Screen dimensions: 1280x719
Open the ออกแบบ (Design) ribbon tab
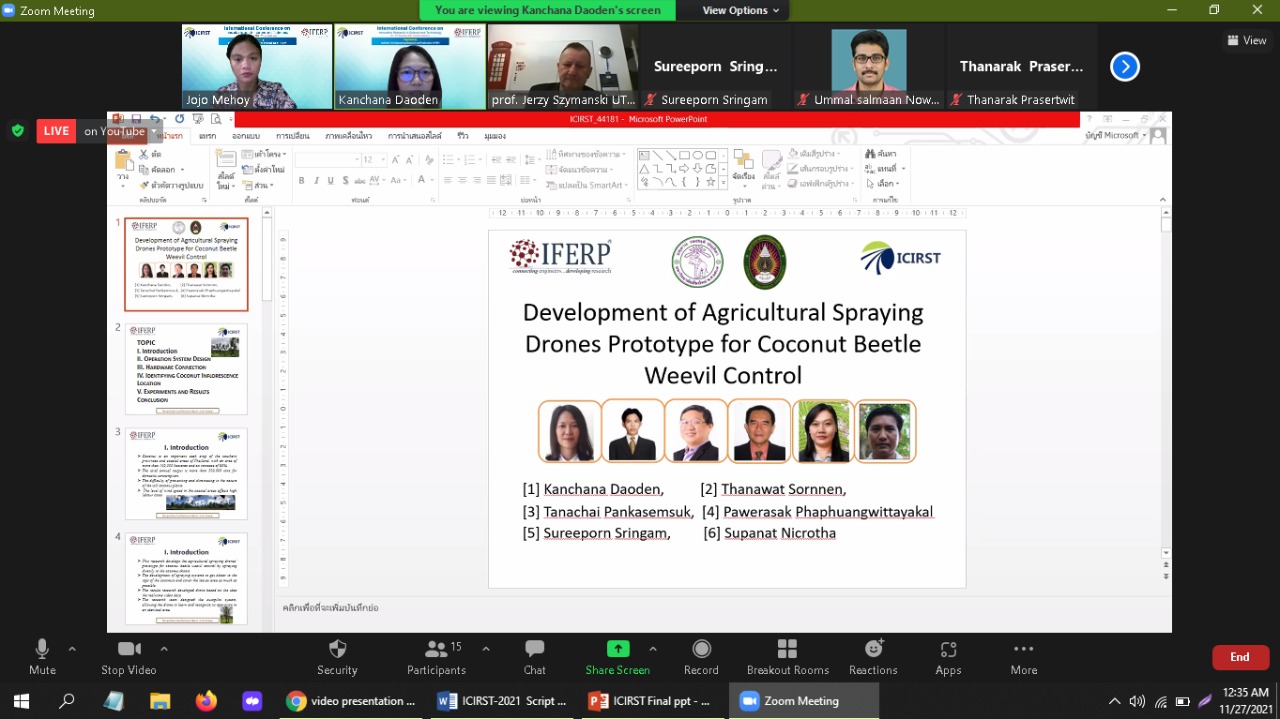point(246,135)
